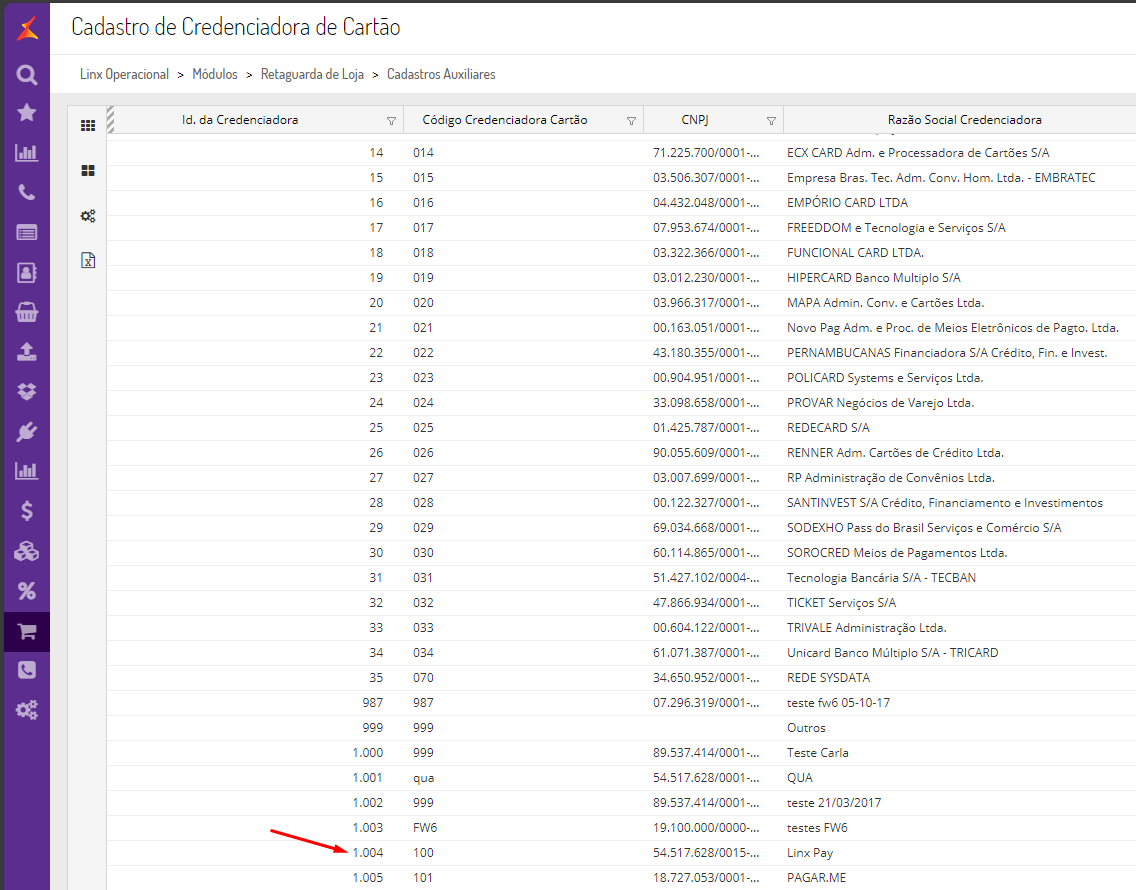Open the percent sign sidebar icon
This screenshot has width=1136, height=890.
click(27, 591)
